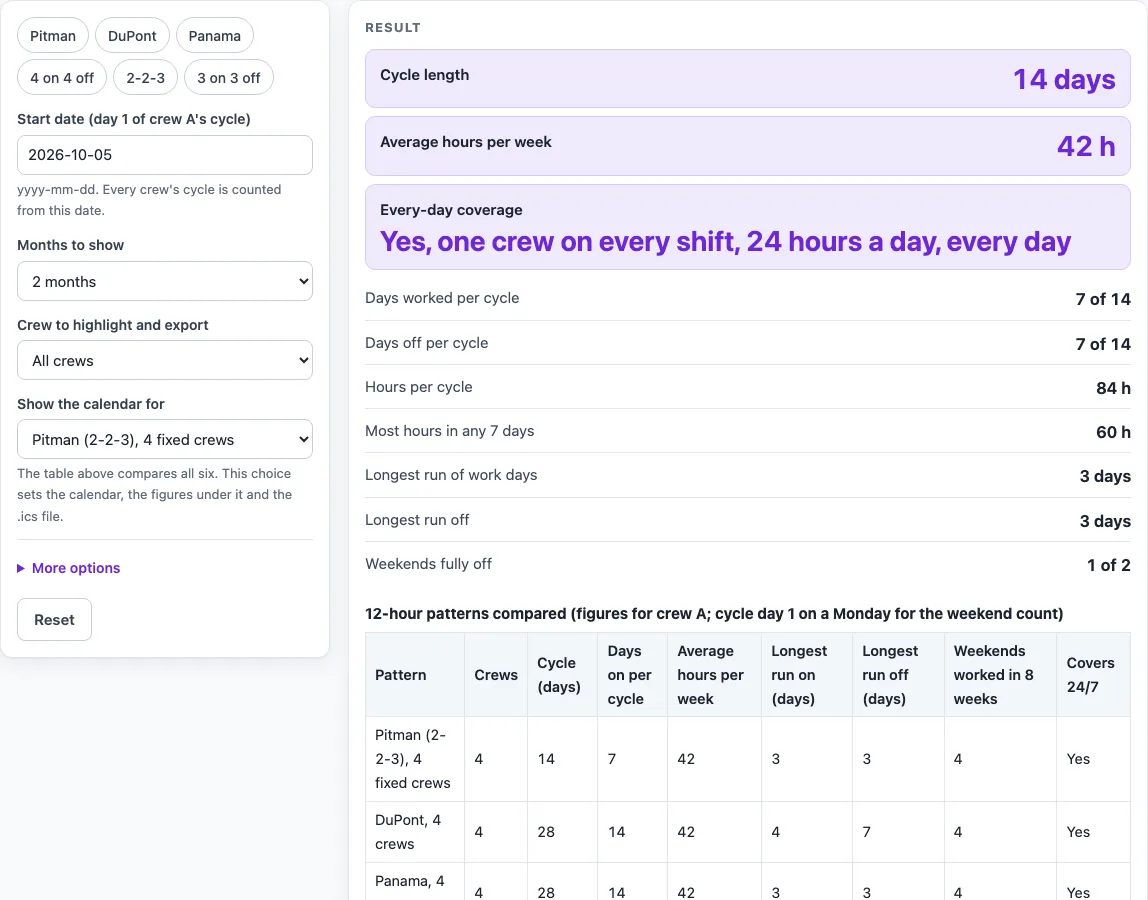Open the Crew to highlight dropdown

165,360
